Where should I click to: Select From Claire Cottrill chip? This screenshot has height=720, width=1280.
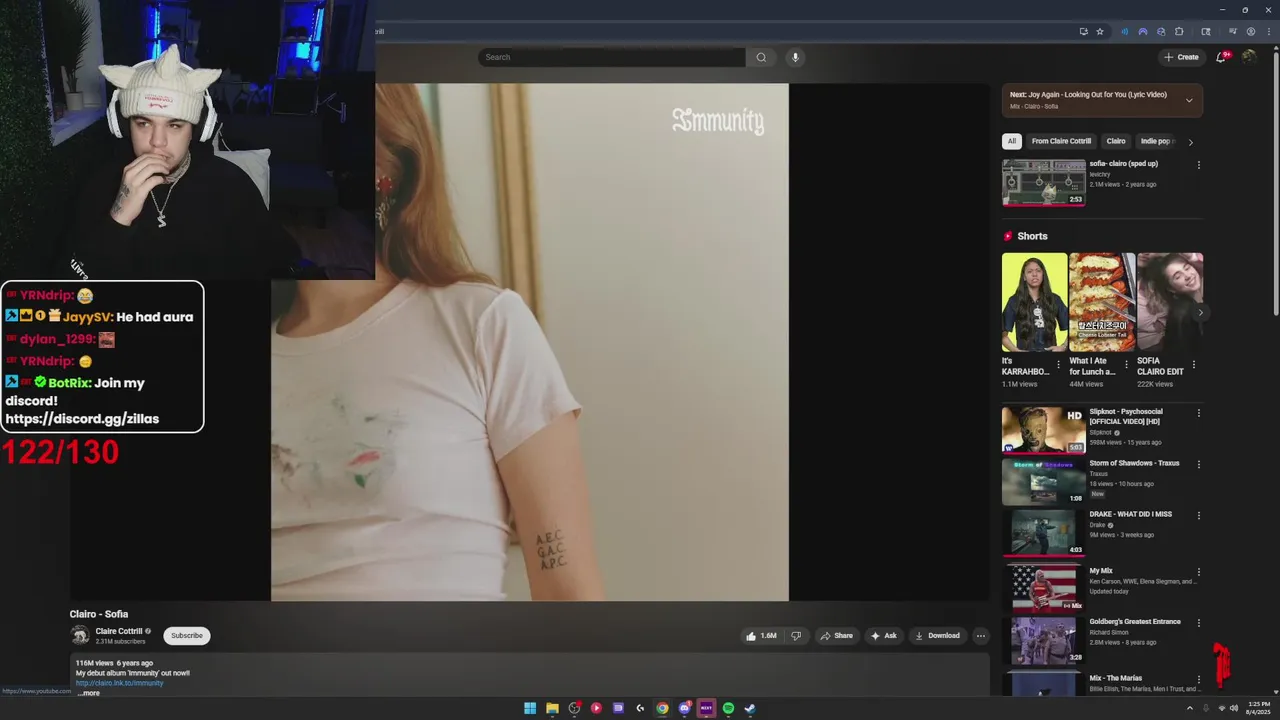(1061, 141)
